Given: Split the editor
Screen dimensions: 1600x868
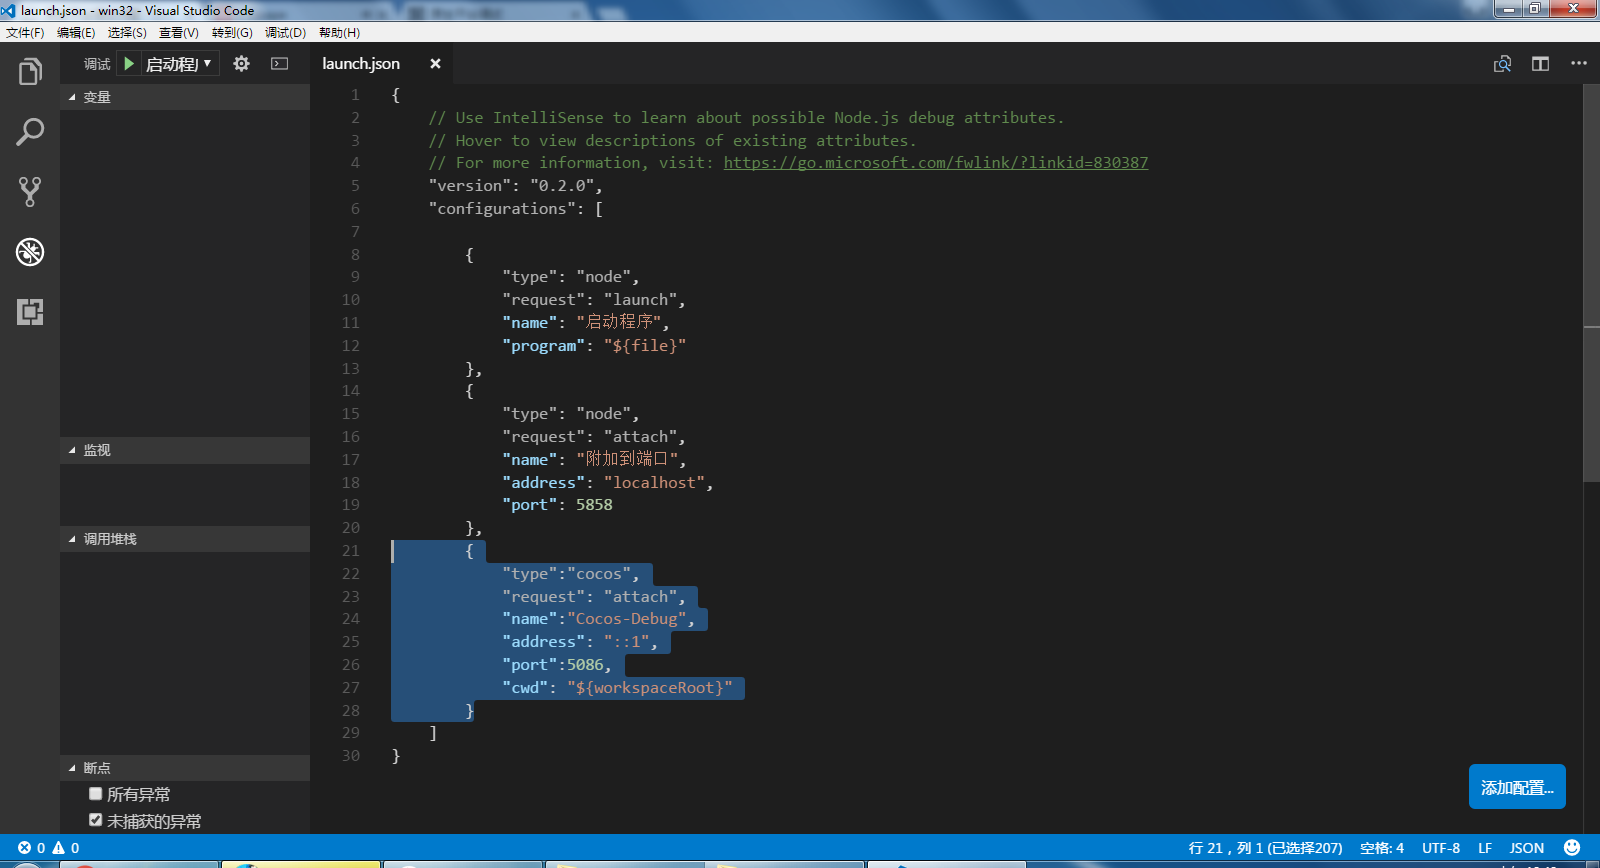Looking at the screenshot, I should (1540, 64).
